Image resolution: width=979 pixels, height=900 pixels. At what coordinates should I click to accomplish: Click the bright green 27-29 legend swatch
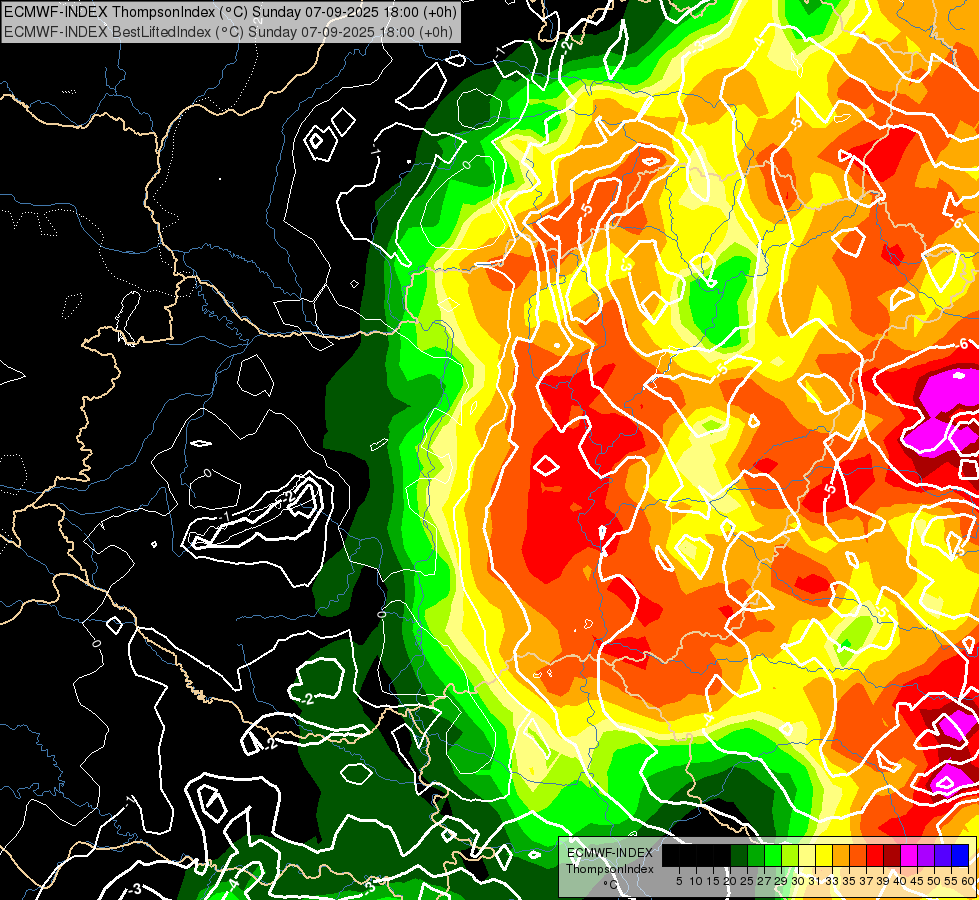(x=773, y=855)
